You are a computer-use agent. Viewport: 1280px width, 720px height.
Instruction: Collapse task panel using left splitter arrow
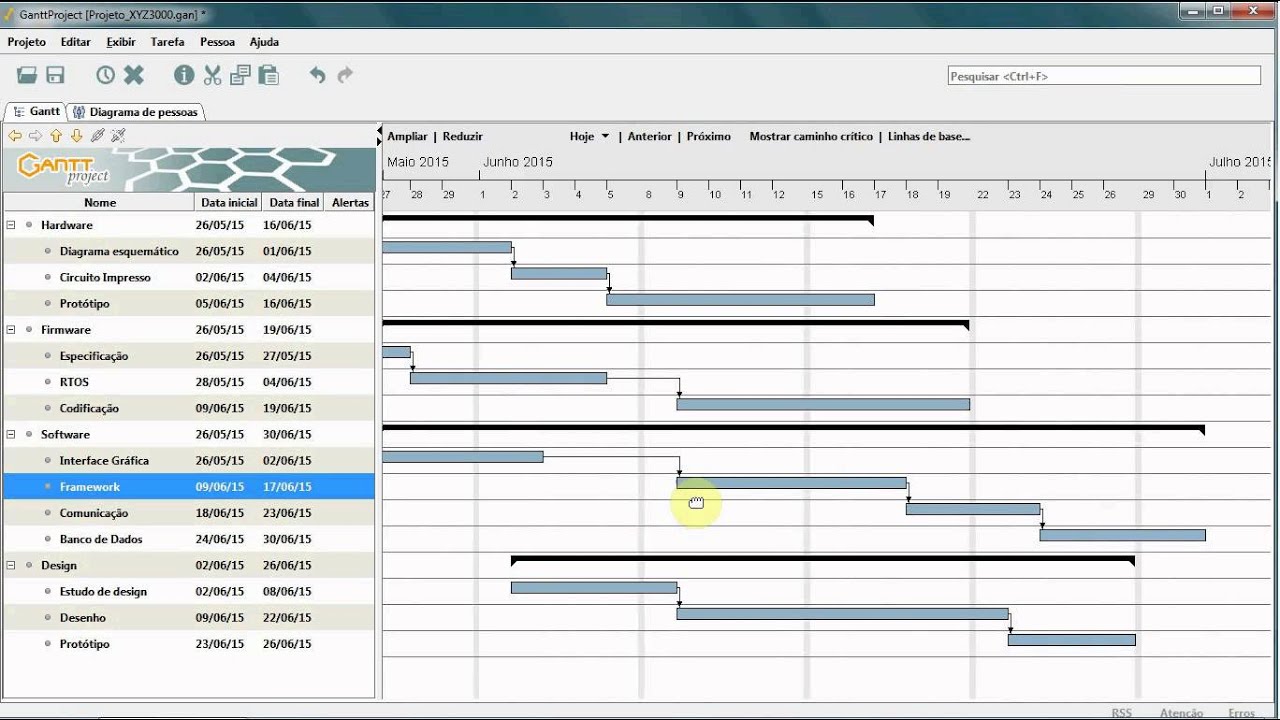pos(379,130)
